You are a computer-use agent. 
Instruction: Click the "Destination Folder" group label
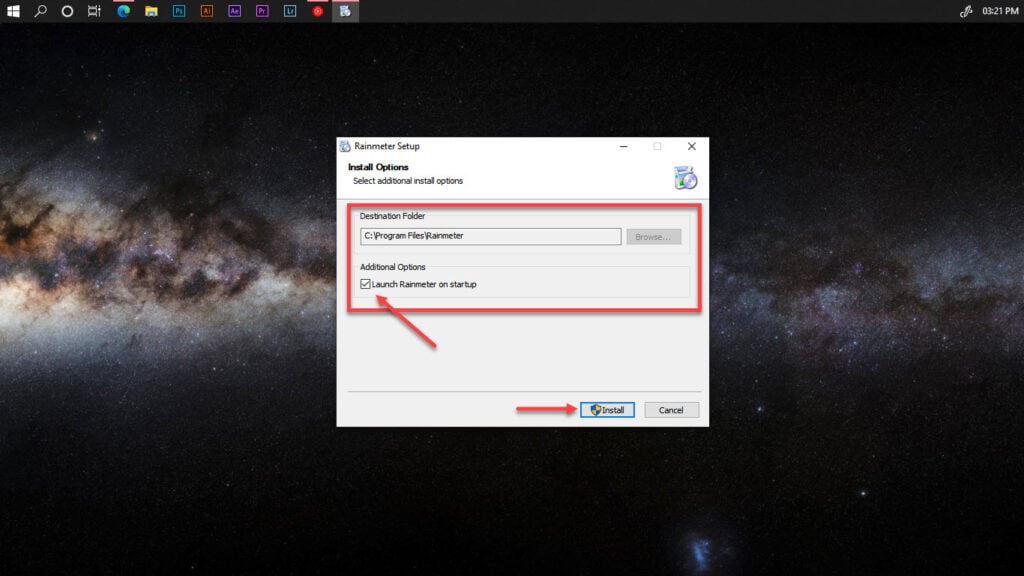point(392,216)
